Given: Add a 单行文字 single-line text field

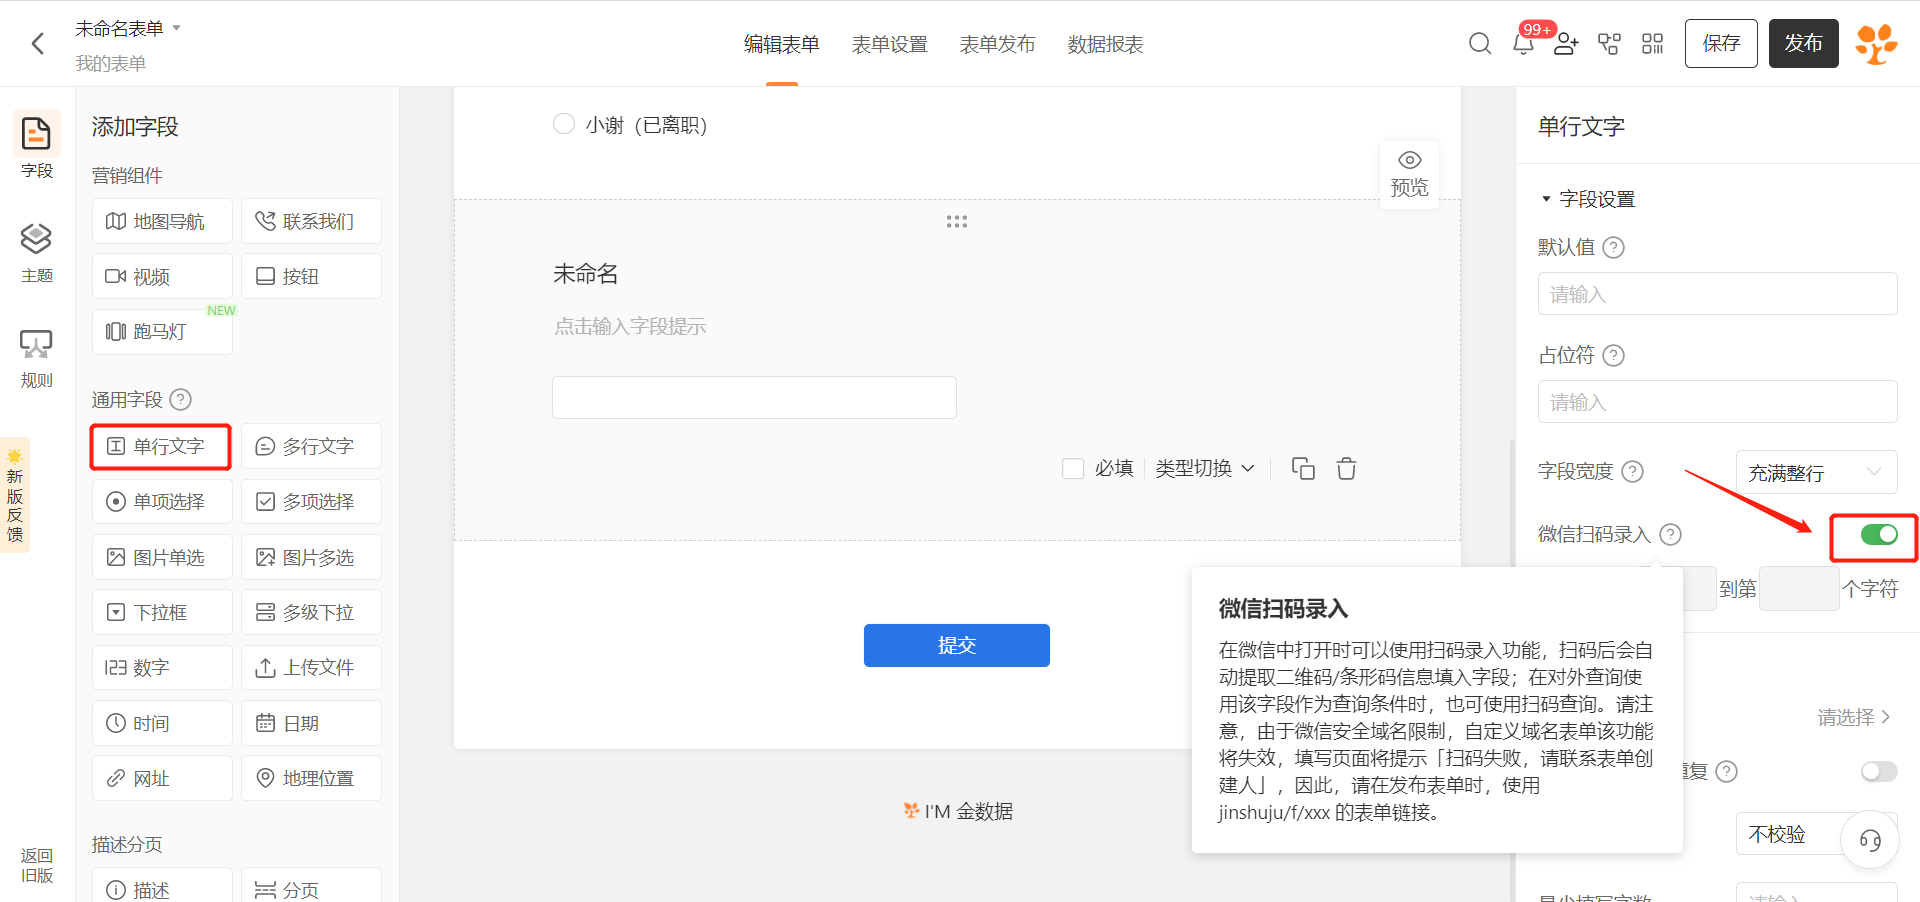Looking at the screenshot, I should [x=161, y=446].
